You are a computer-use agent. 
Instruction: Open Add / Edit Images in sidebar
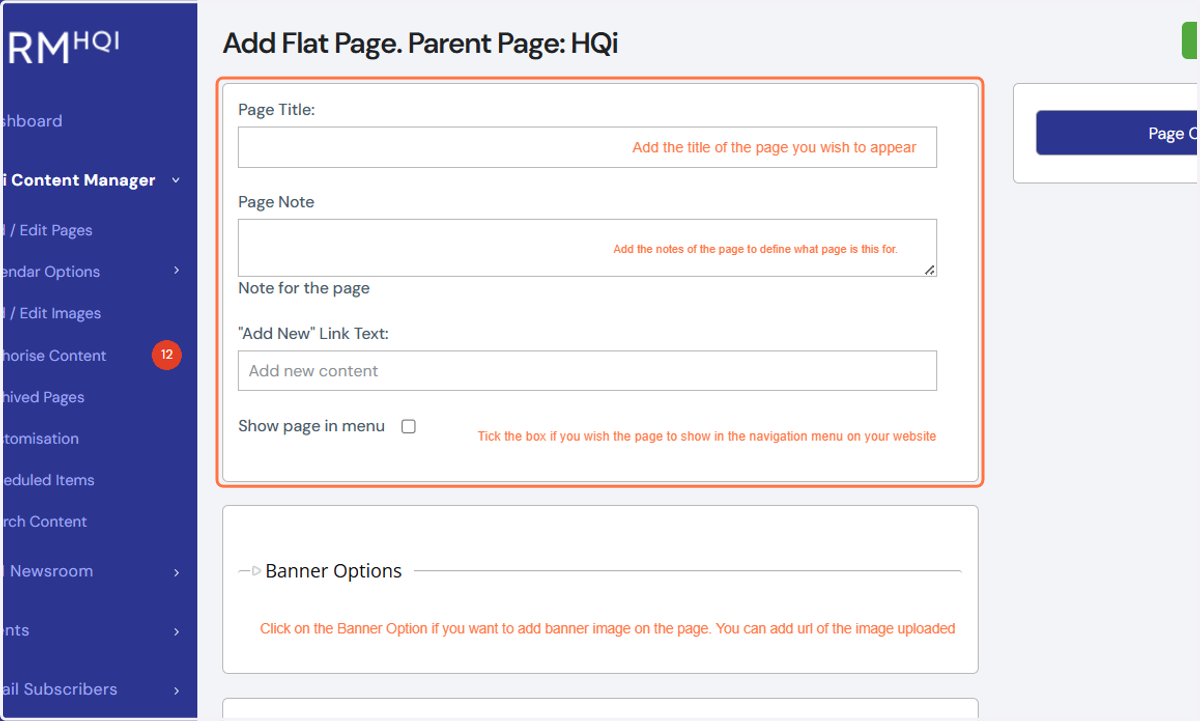click(51, 313)
